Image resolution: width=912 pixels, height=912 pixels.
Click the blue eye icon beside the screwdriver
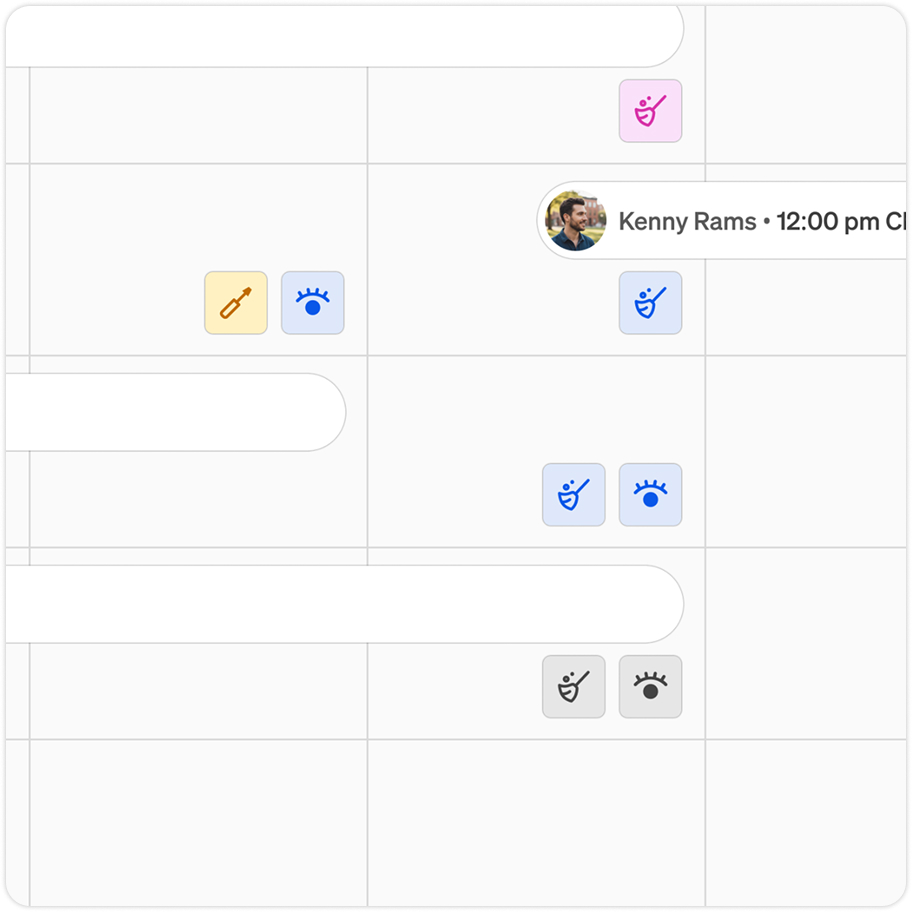click(312, 303)
